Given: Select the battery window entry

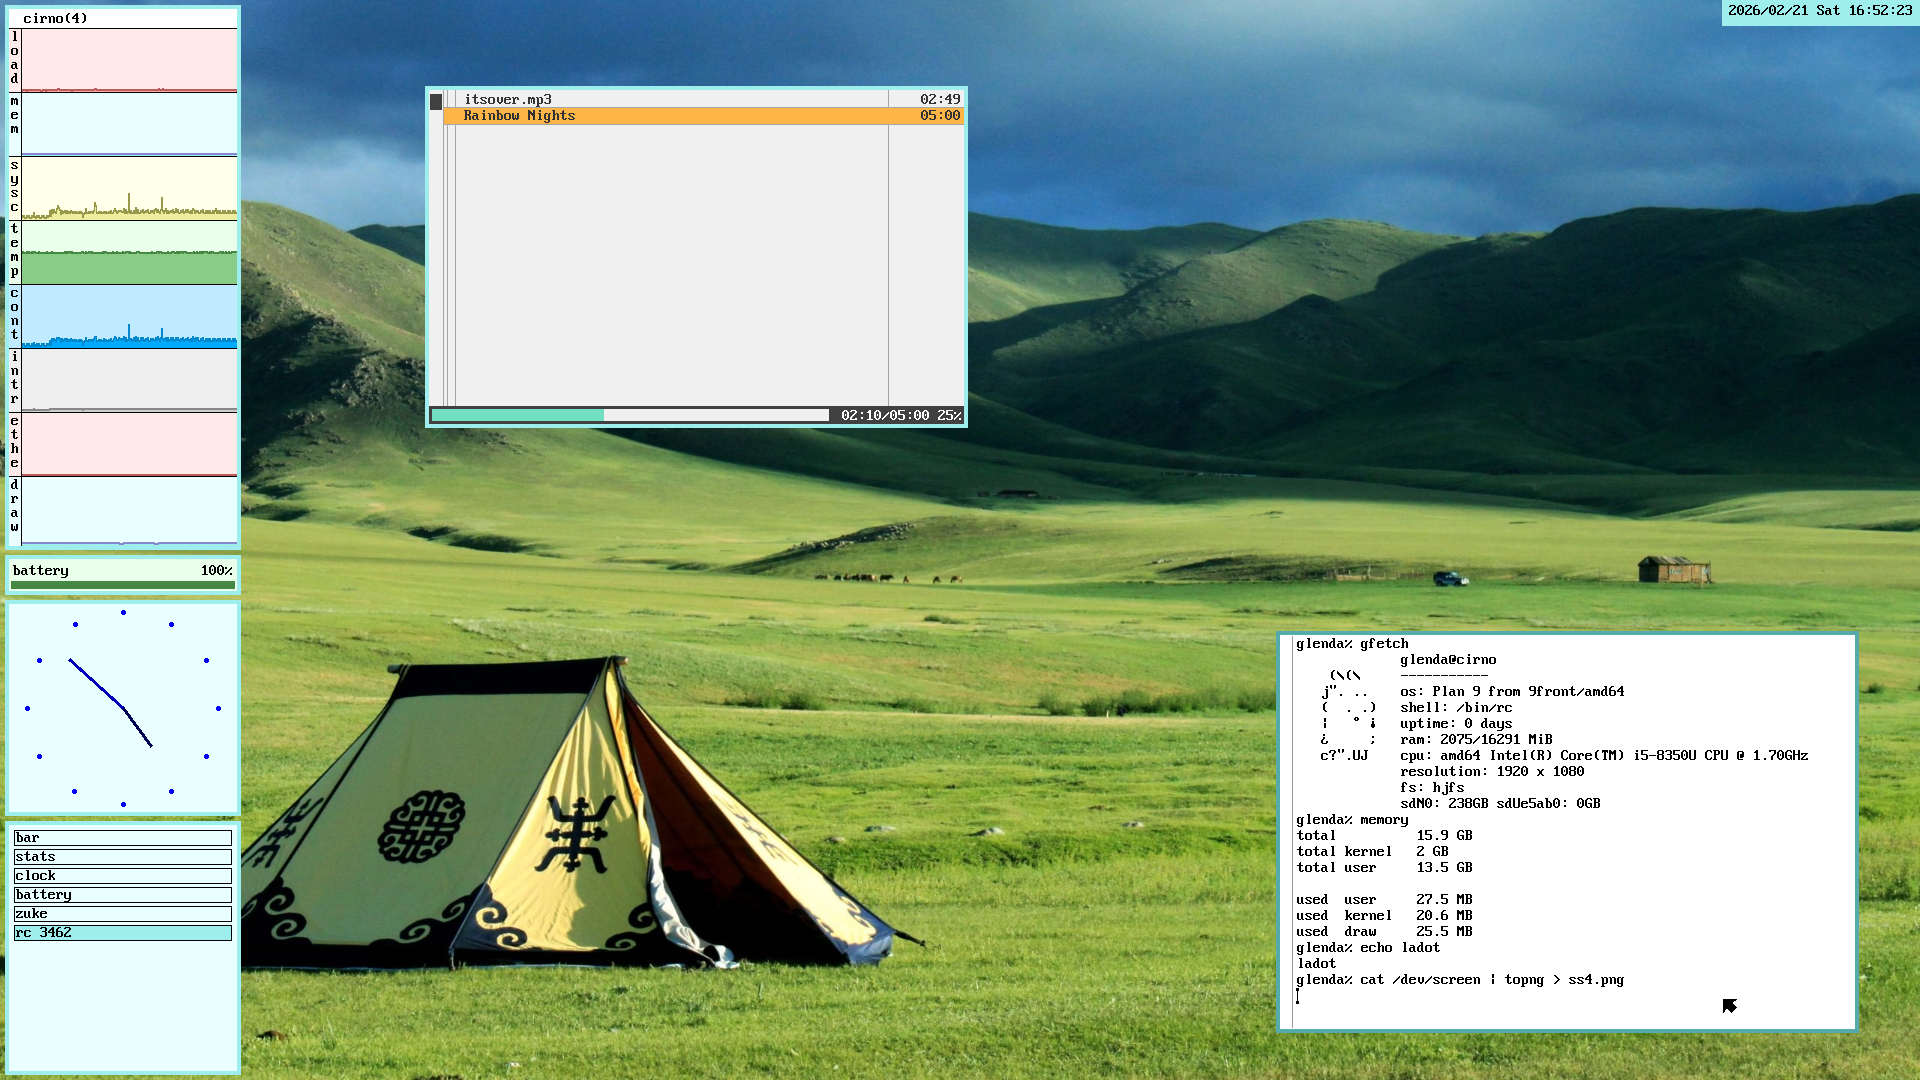Looking at the screenshot, I should click(x=122, y=895).
